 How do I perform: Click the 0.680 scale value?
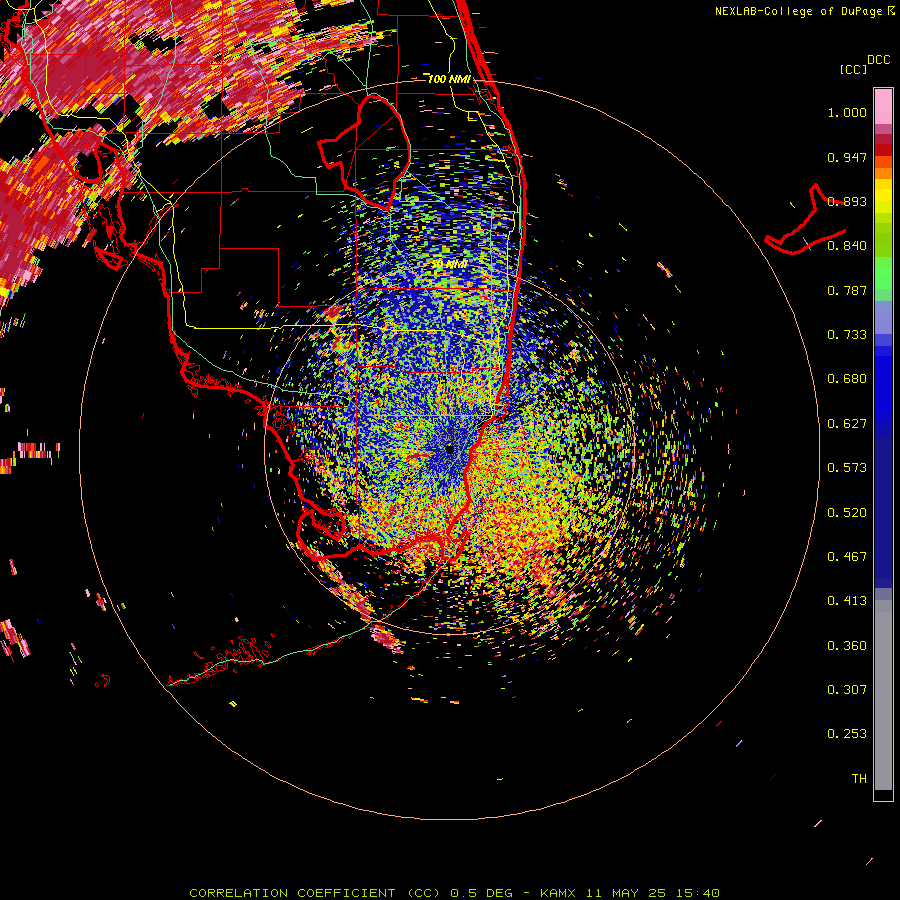[847, 379]
